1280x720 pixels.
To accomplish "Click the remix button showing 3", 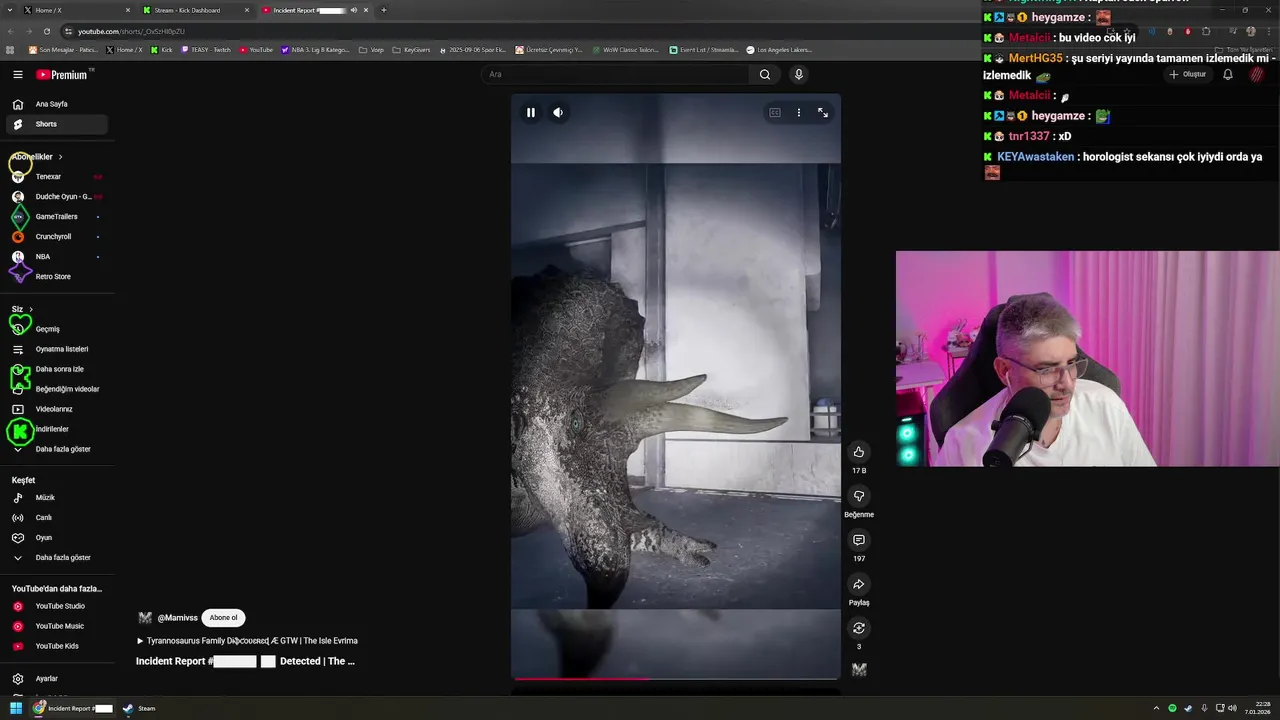I will [x=858, y=628].
